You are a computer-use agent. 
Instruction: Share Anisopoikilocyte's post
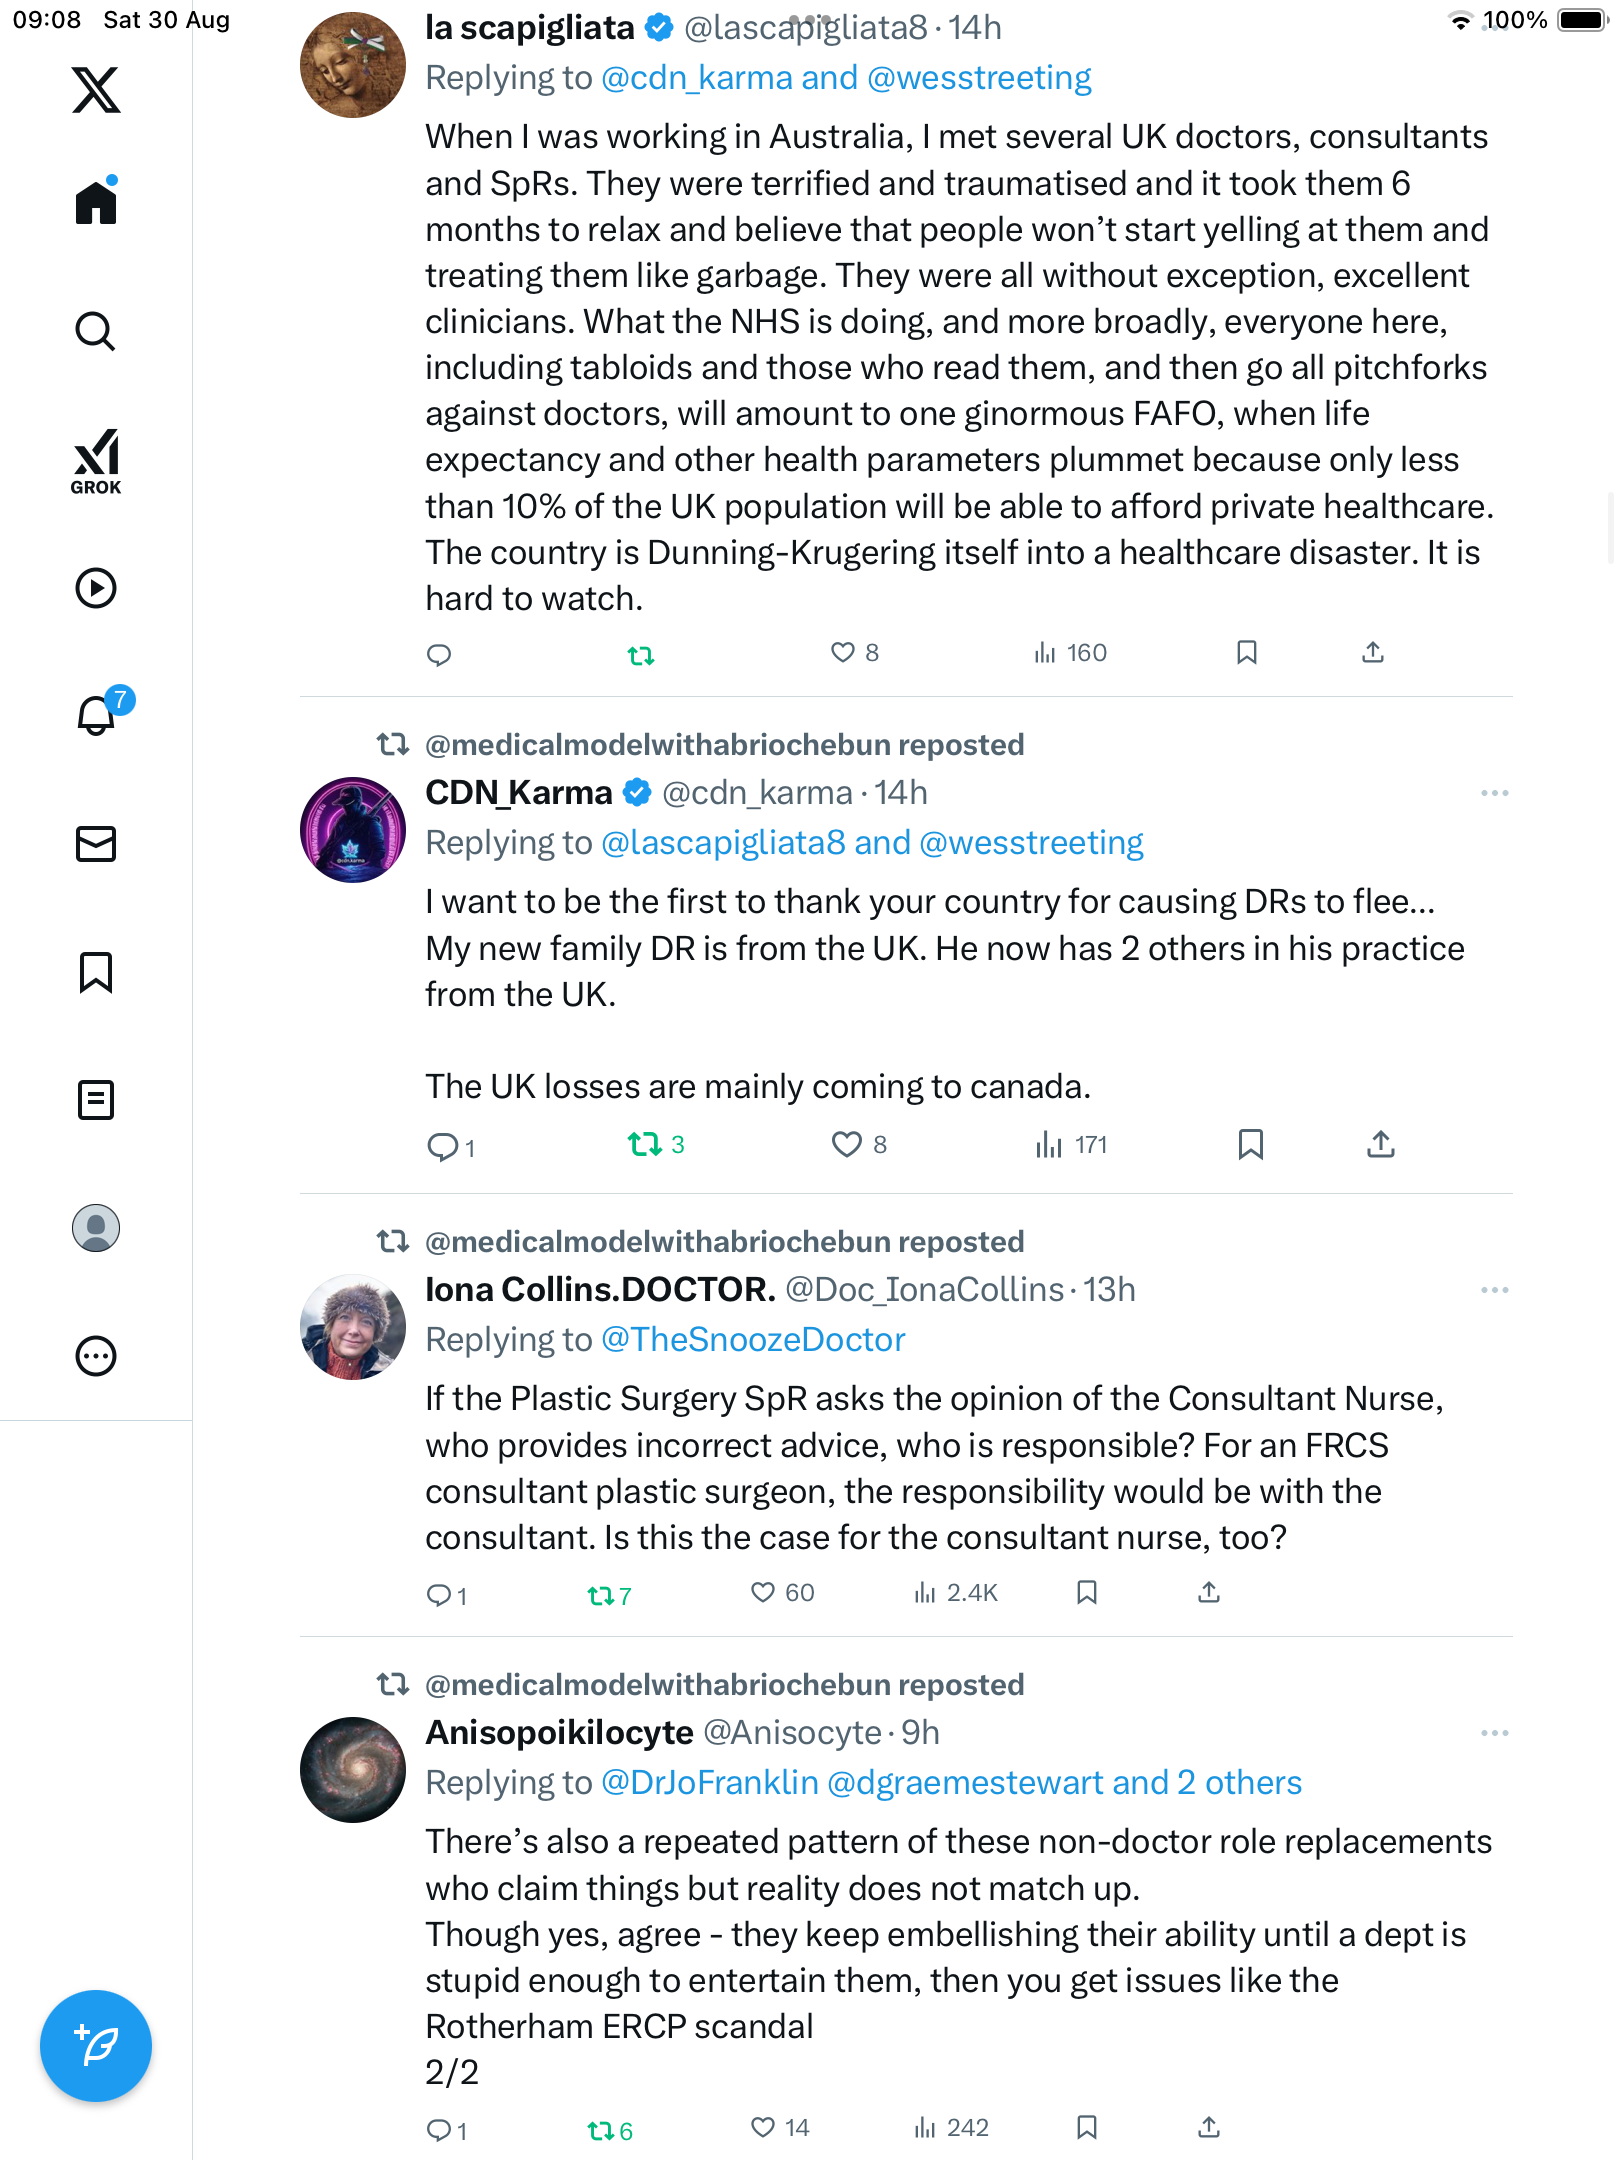[1209, 2127]
